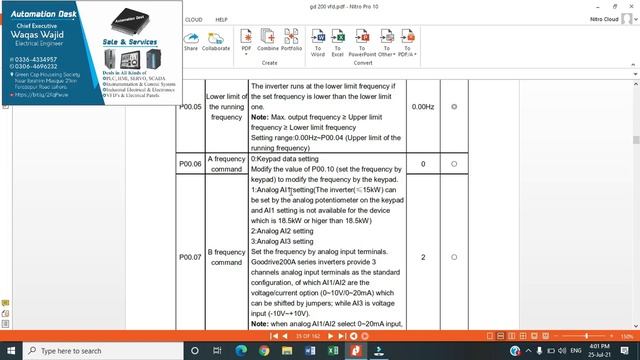This screenshot has height=360, width=640.
Task: Collapse the ribbon with the arrow
Action: click(x=633, y=64)
